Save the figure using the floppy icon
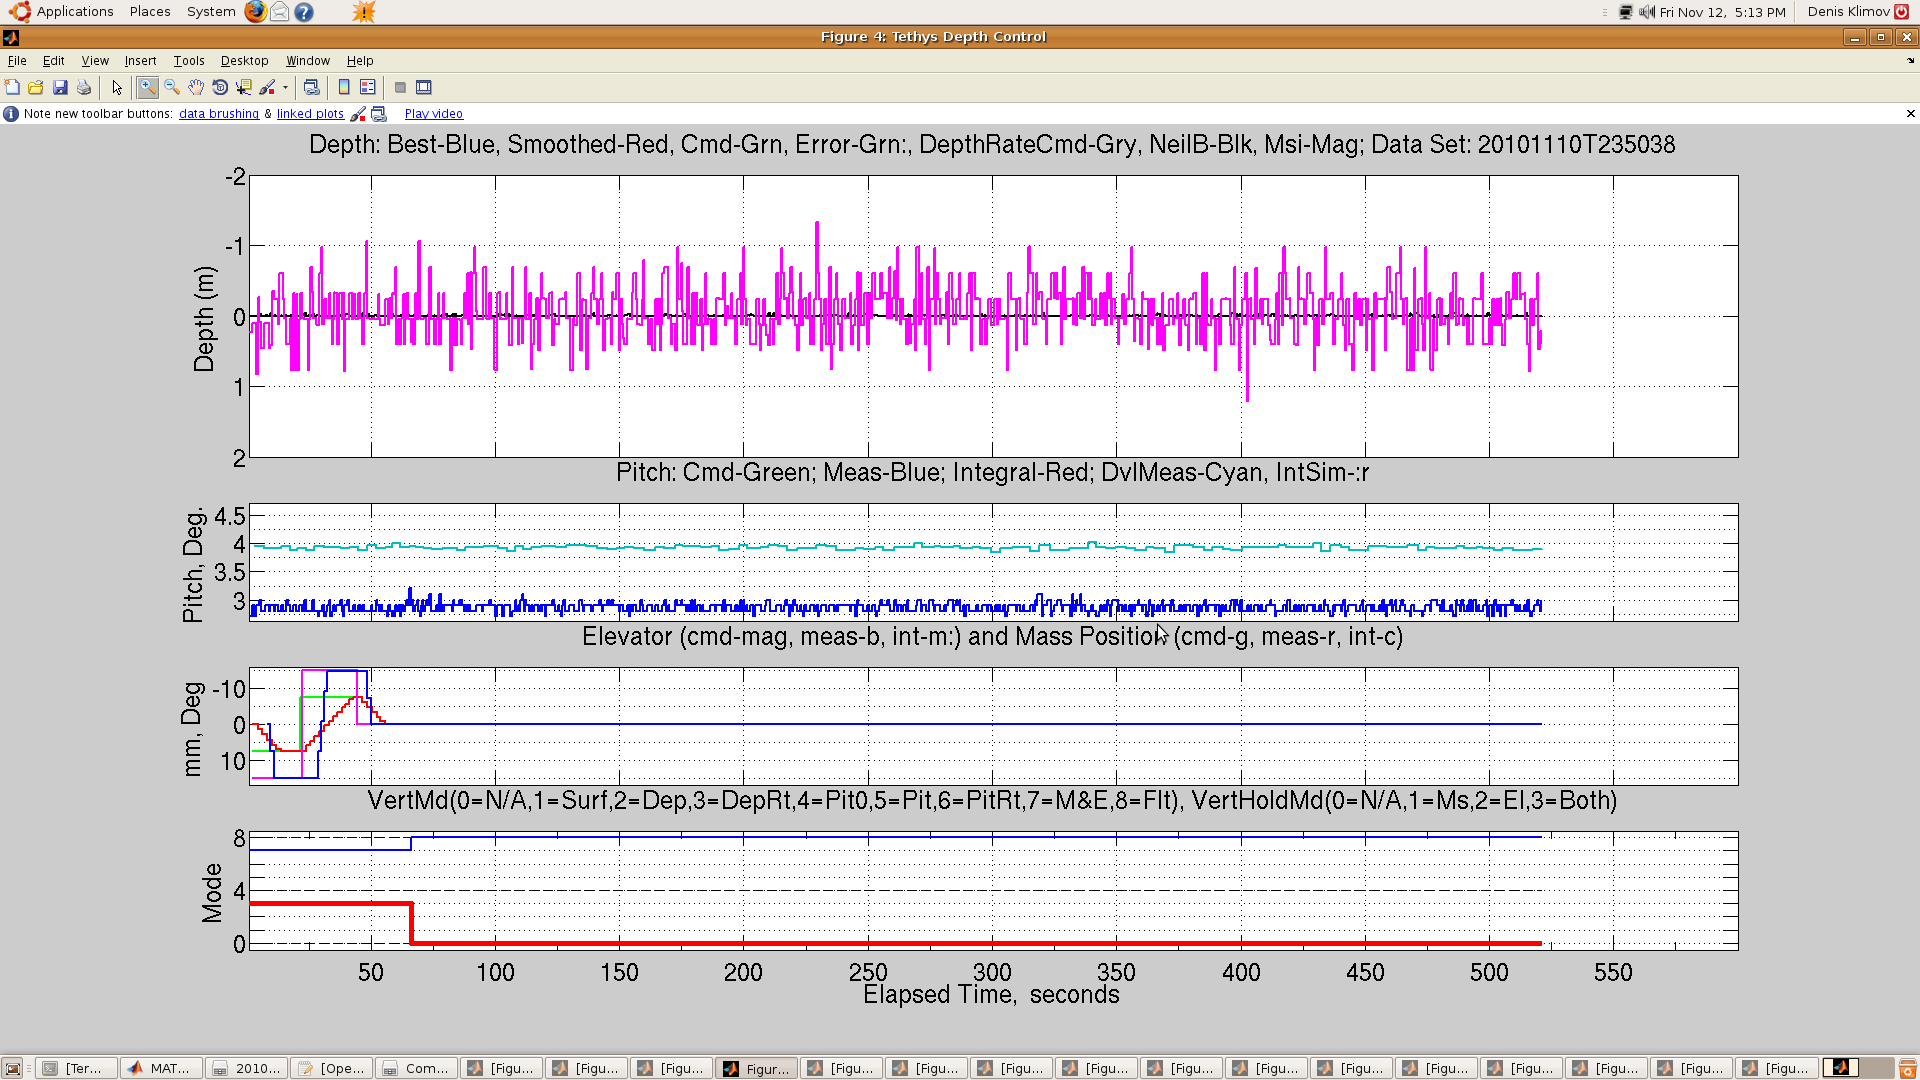The image size is (1920, 1080). (x=60, y=87)
